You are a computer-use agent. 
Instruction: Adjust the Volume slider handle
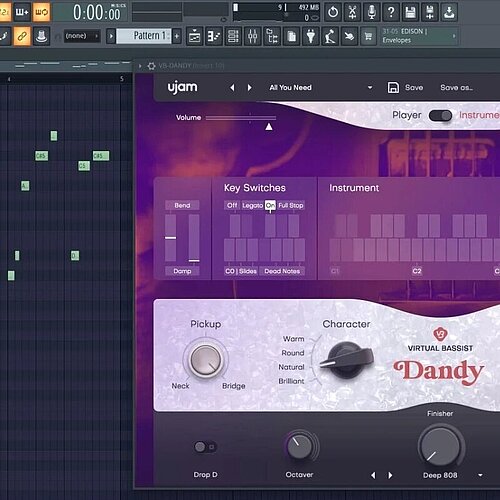[x=269, y=127]
